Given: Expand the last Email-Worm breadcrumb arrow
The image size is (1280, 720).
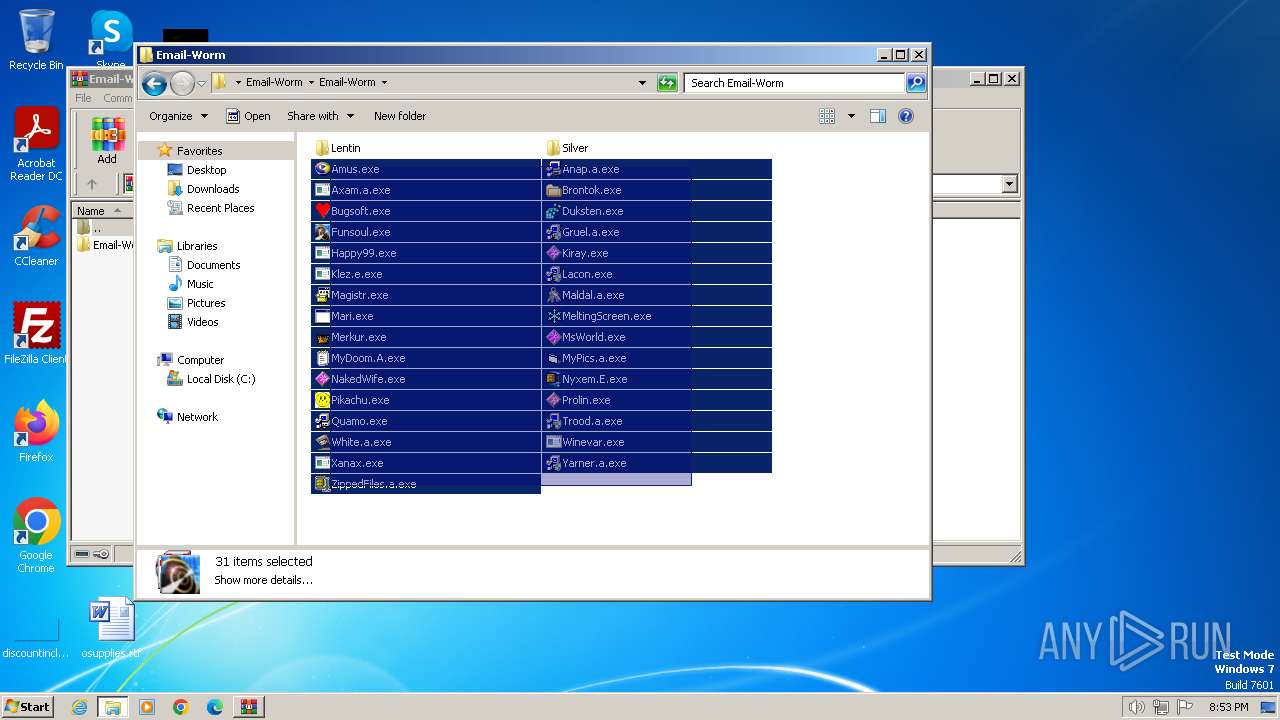Looking at the screenshot, I should pyautogui.click(x=384, y=83).
